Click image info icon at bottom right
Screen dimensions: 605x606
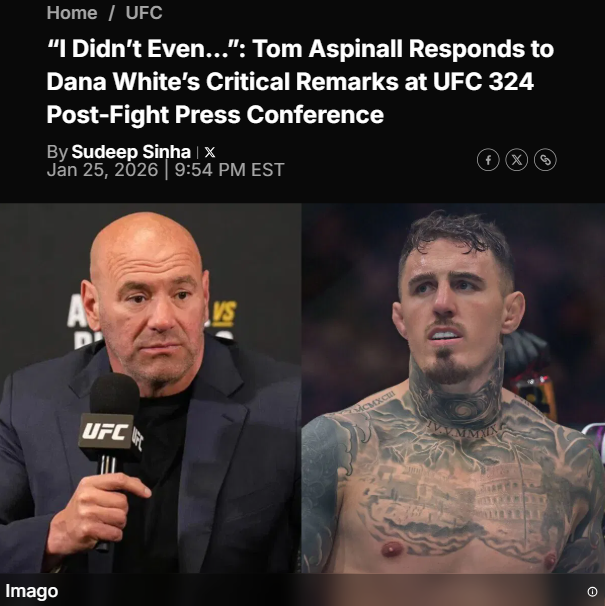(592, 591)
